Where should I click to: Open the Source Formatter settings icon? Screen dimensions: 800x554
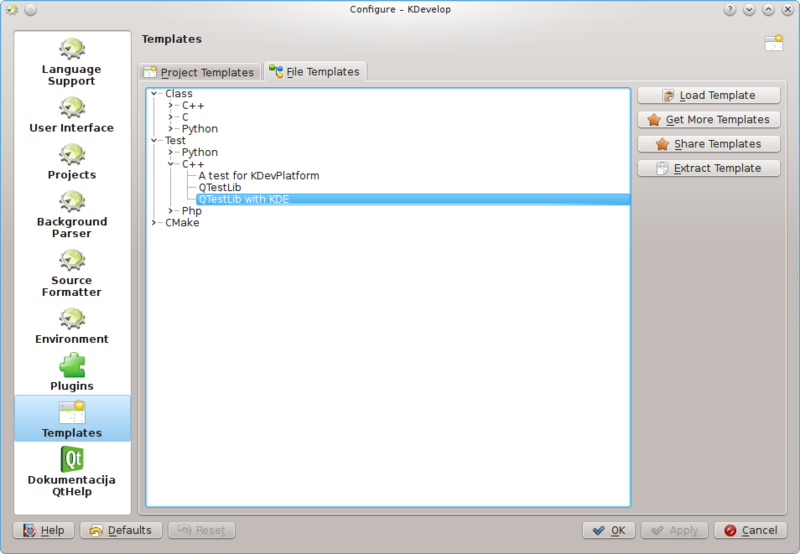click(72, 260)
